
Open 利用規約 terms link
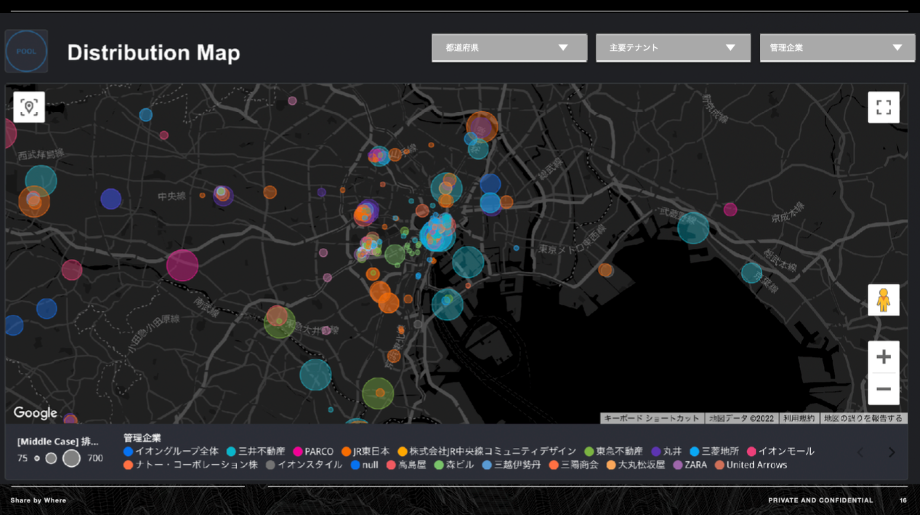pos(799,418)
